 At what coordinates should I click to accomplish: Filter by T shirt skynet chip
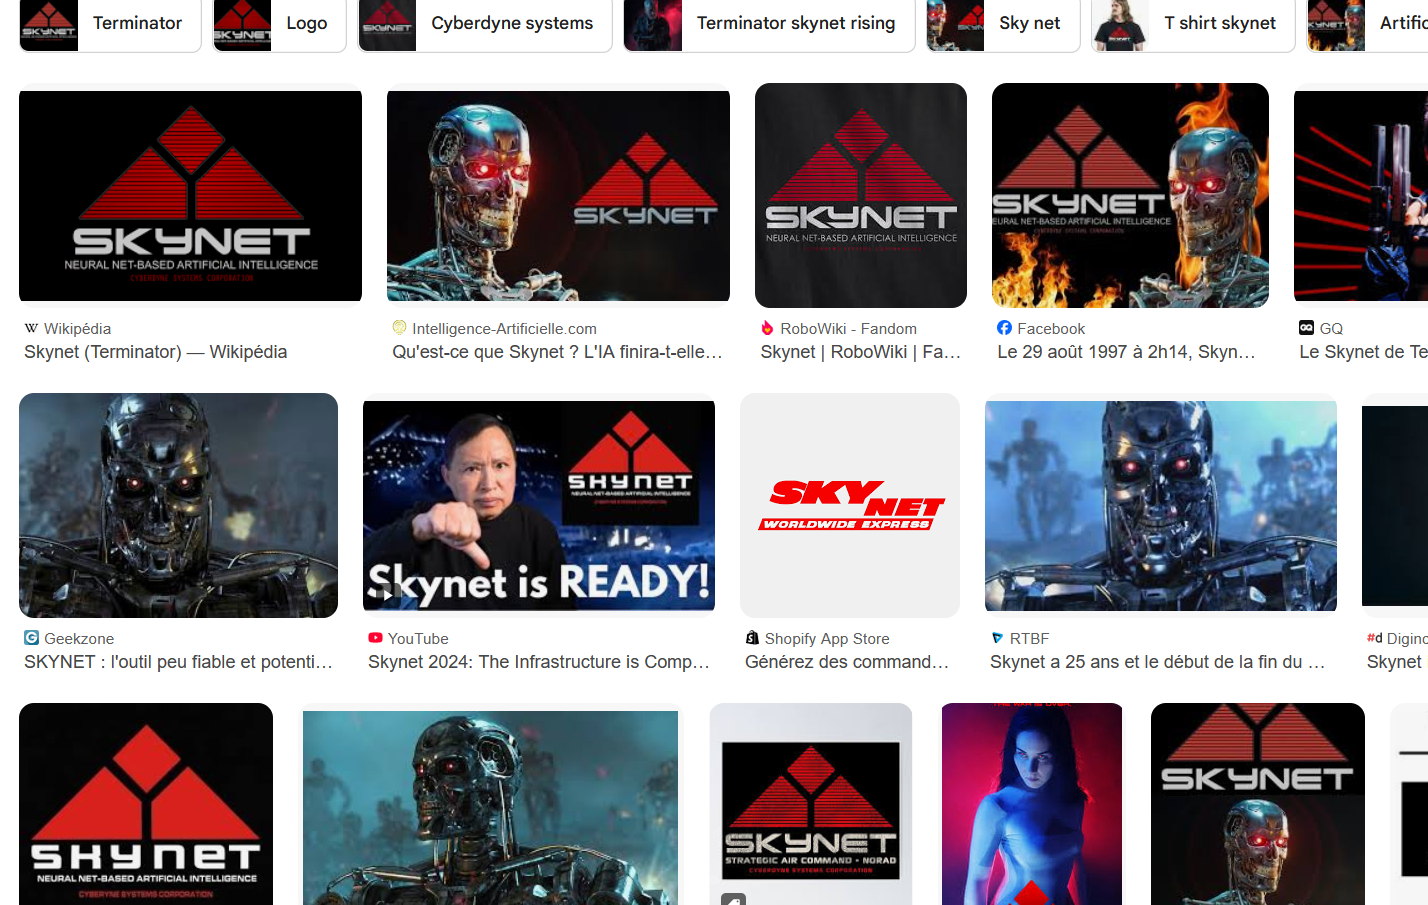(1193, 23)
